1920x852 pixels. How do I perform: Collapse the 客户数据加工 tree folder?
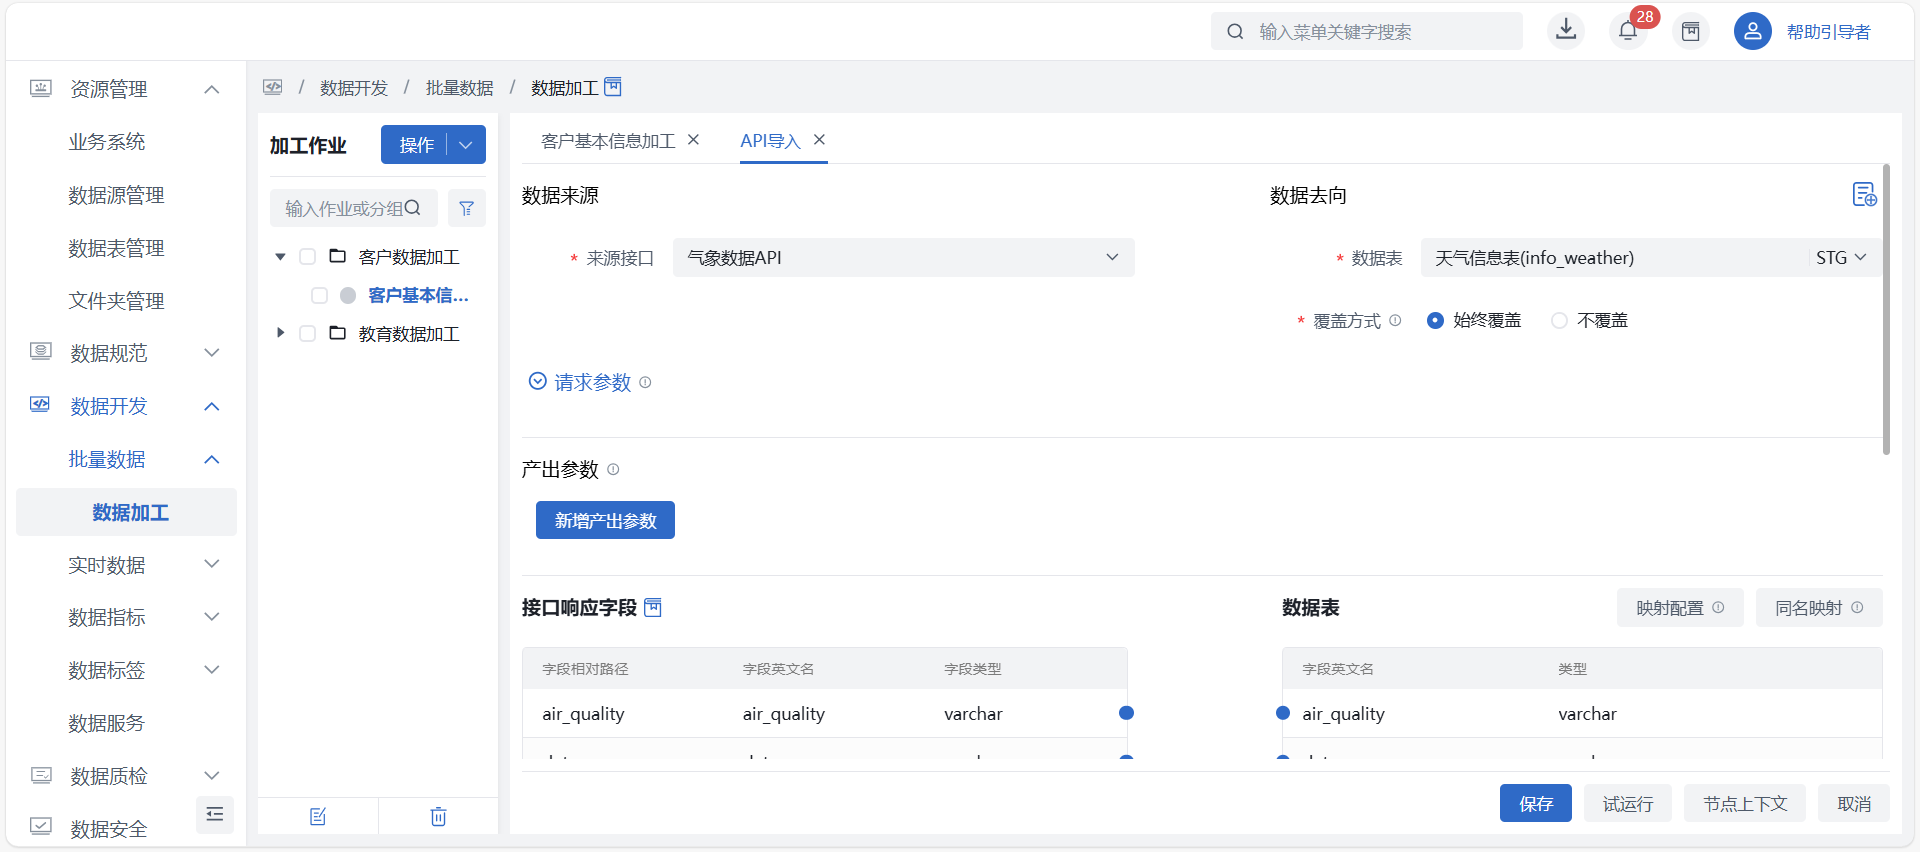pos(280,257)
